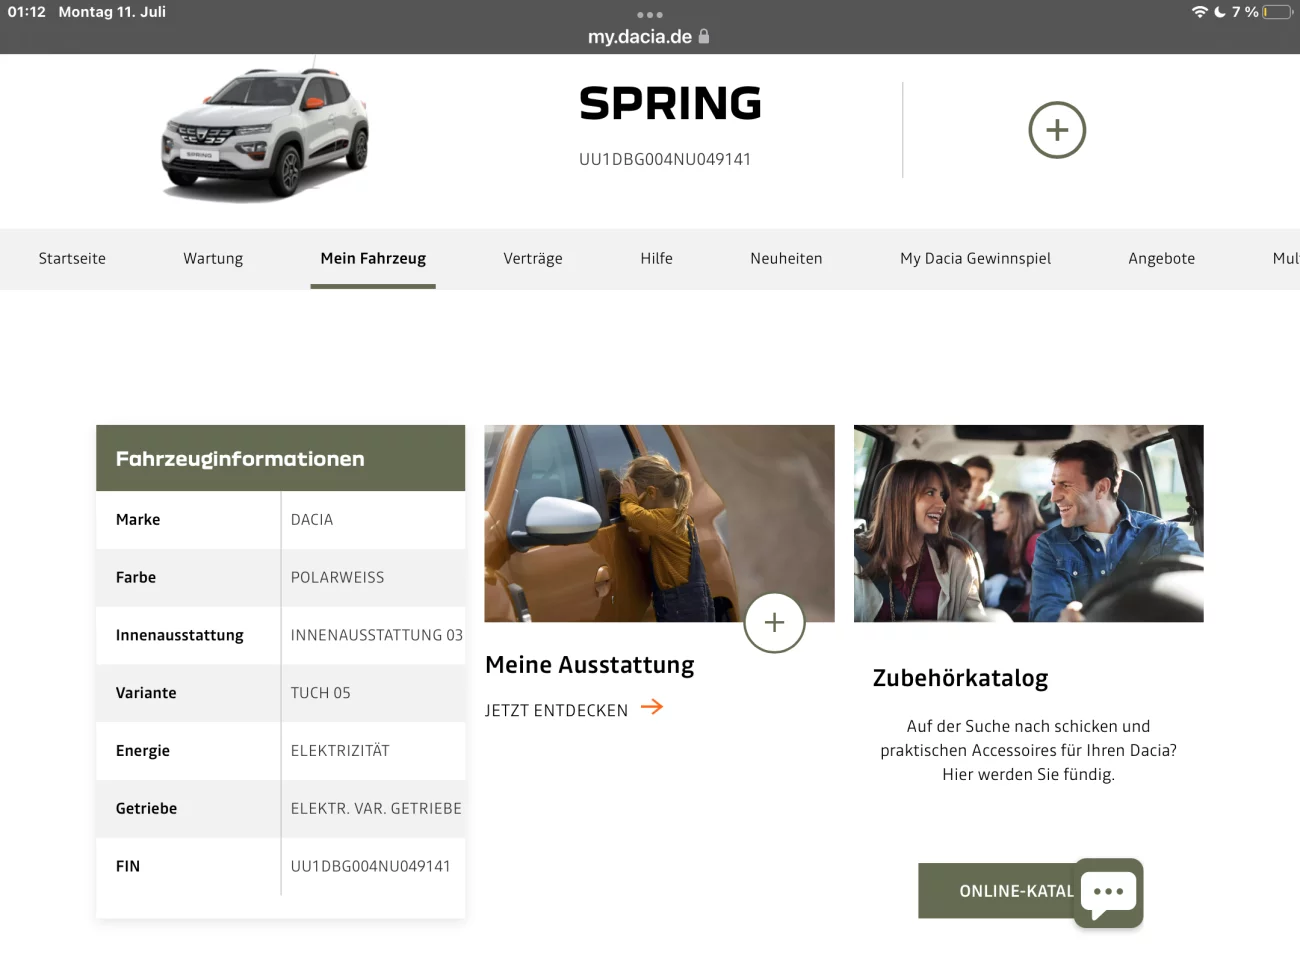Tap the DACIA value in Marke row
Image resolution: width=1300 pixels, height=975 pixels.
(312, 519)
